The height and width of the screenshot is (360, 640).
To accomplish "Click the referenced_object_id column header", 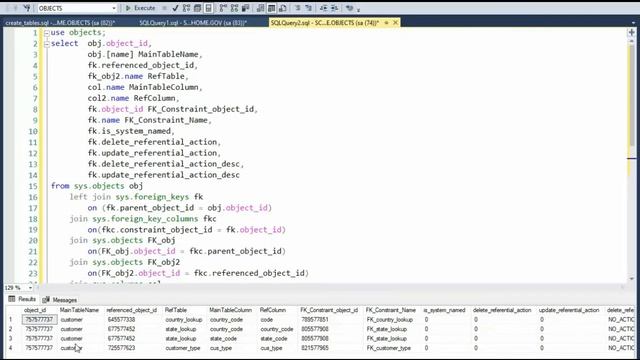I will pos(131,310).
